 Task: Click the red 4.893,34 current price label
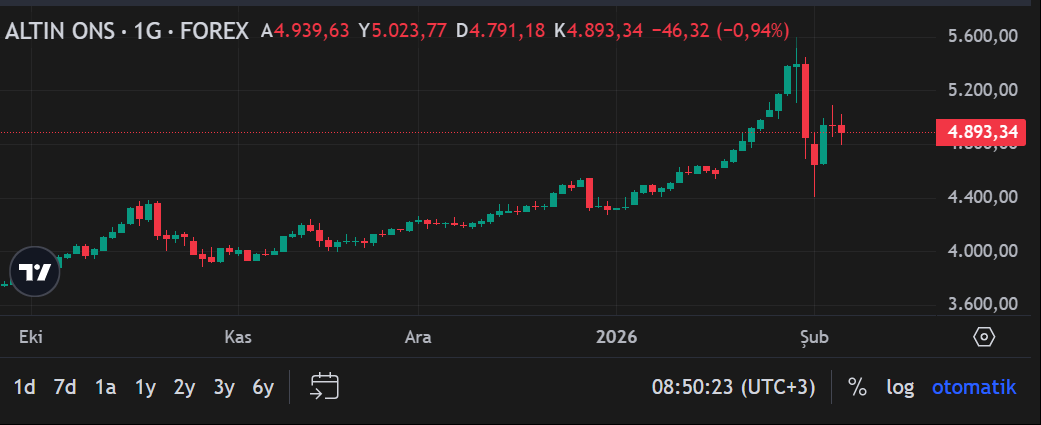[x=981, y=132]
